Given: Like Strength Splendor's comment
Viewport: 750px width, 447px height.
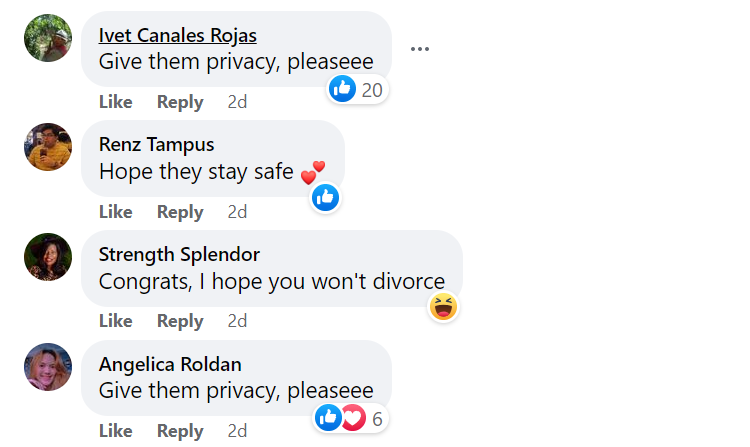Looking at the screenshot, I should pos(116,321).
